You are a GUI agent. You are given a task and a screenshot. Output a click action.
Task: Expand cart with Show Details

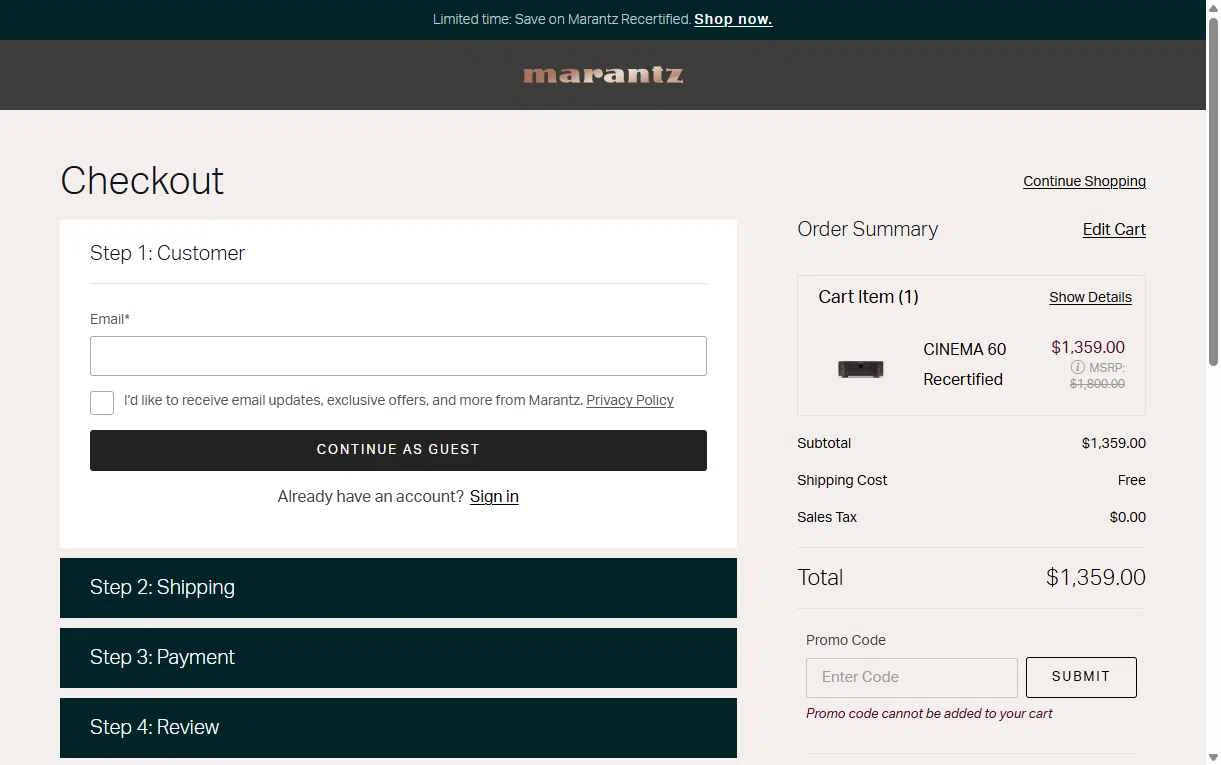pos(1090,297)
